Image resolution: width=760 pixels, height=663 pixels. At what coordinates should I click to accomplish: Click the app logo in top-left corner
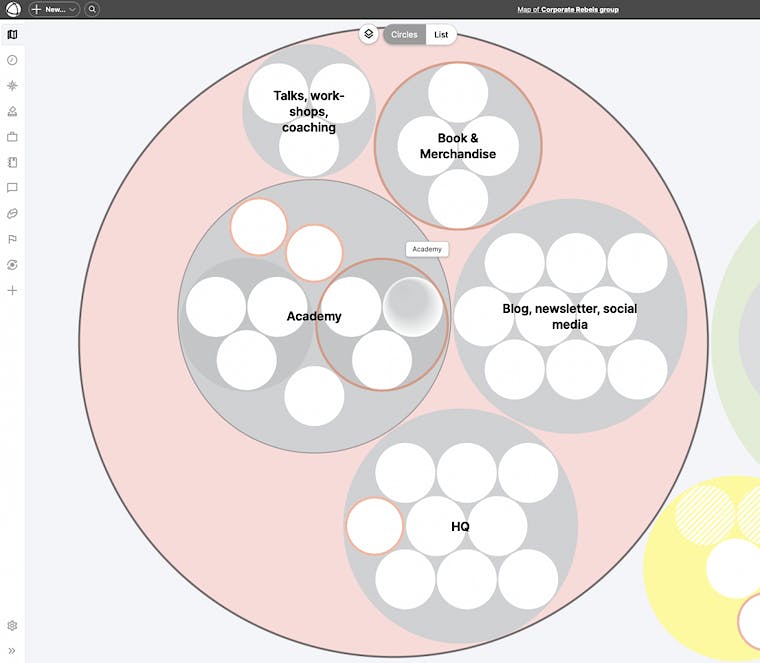click(x=12, y=9)
